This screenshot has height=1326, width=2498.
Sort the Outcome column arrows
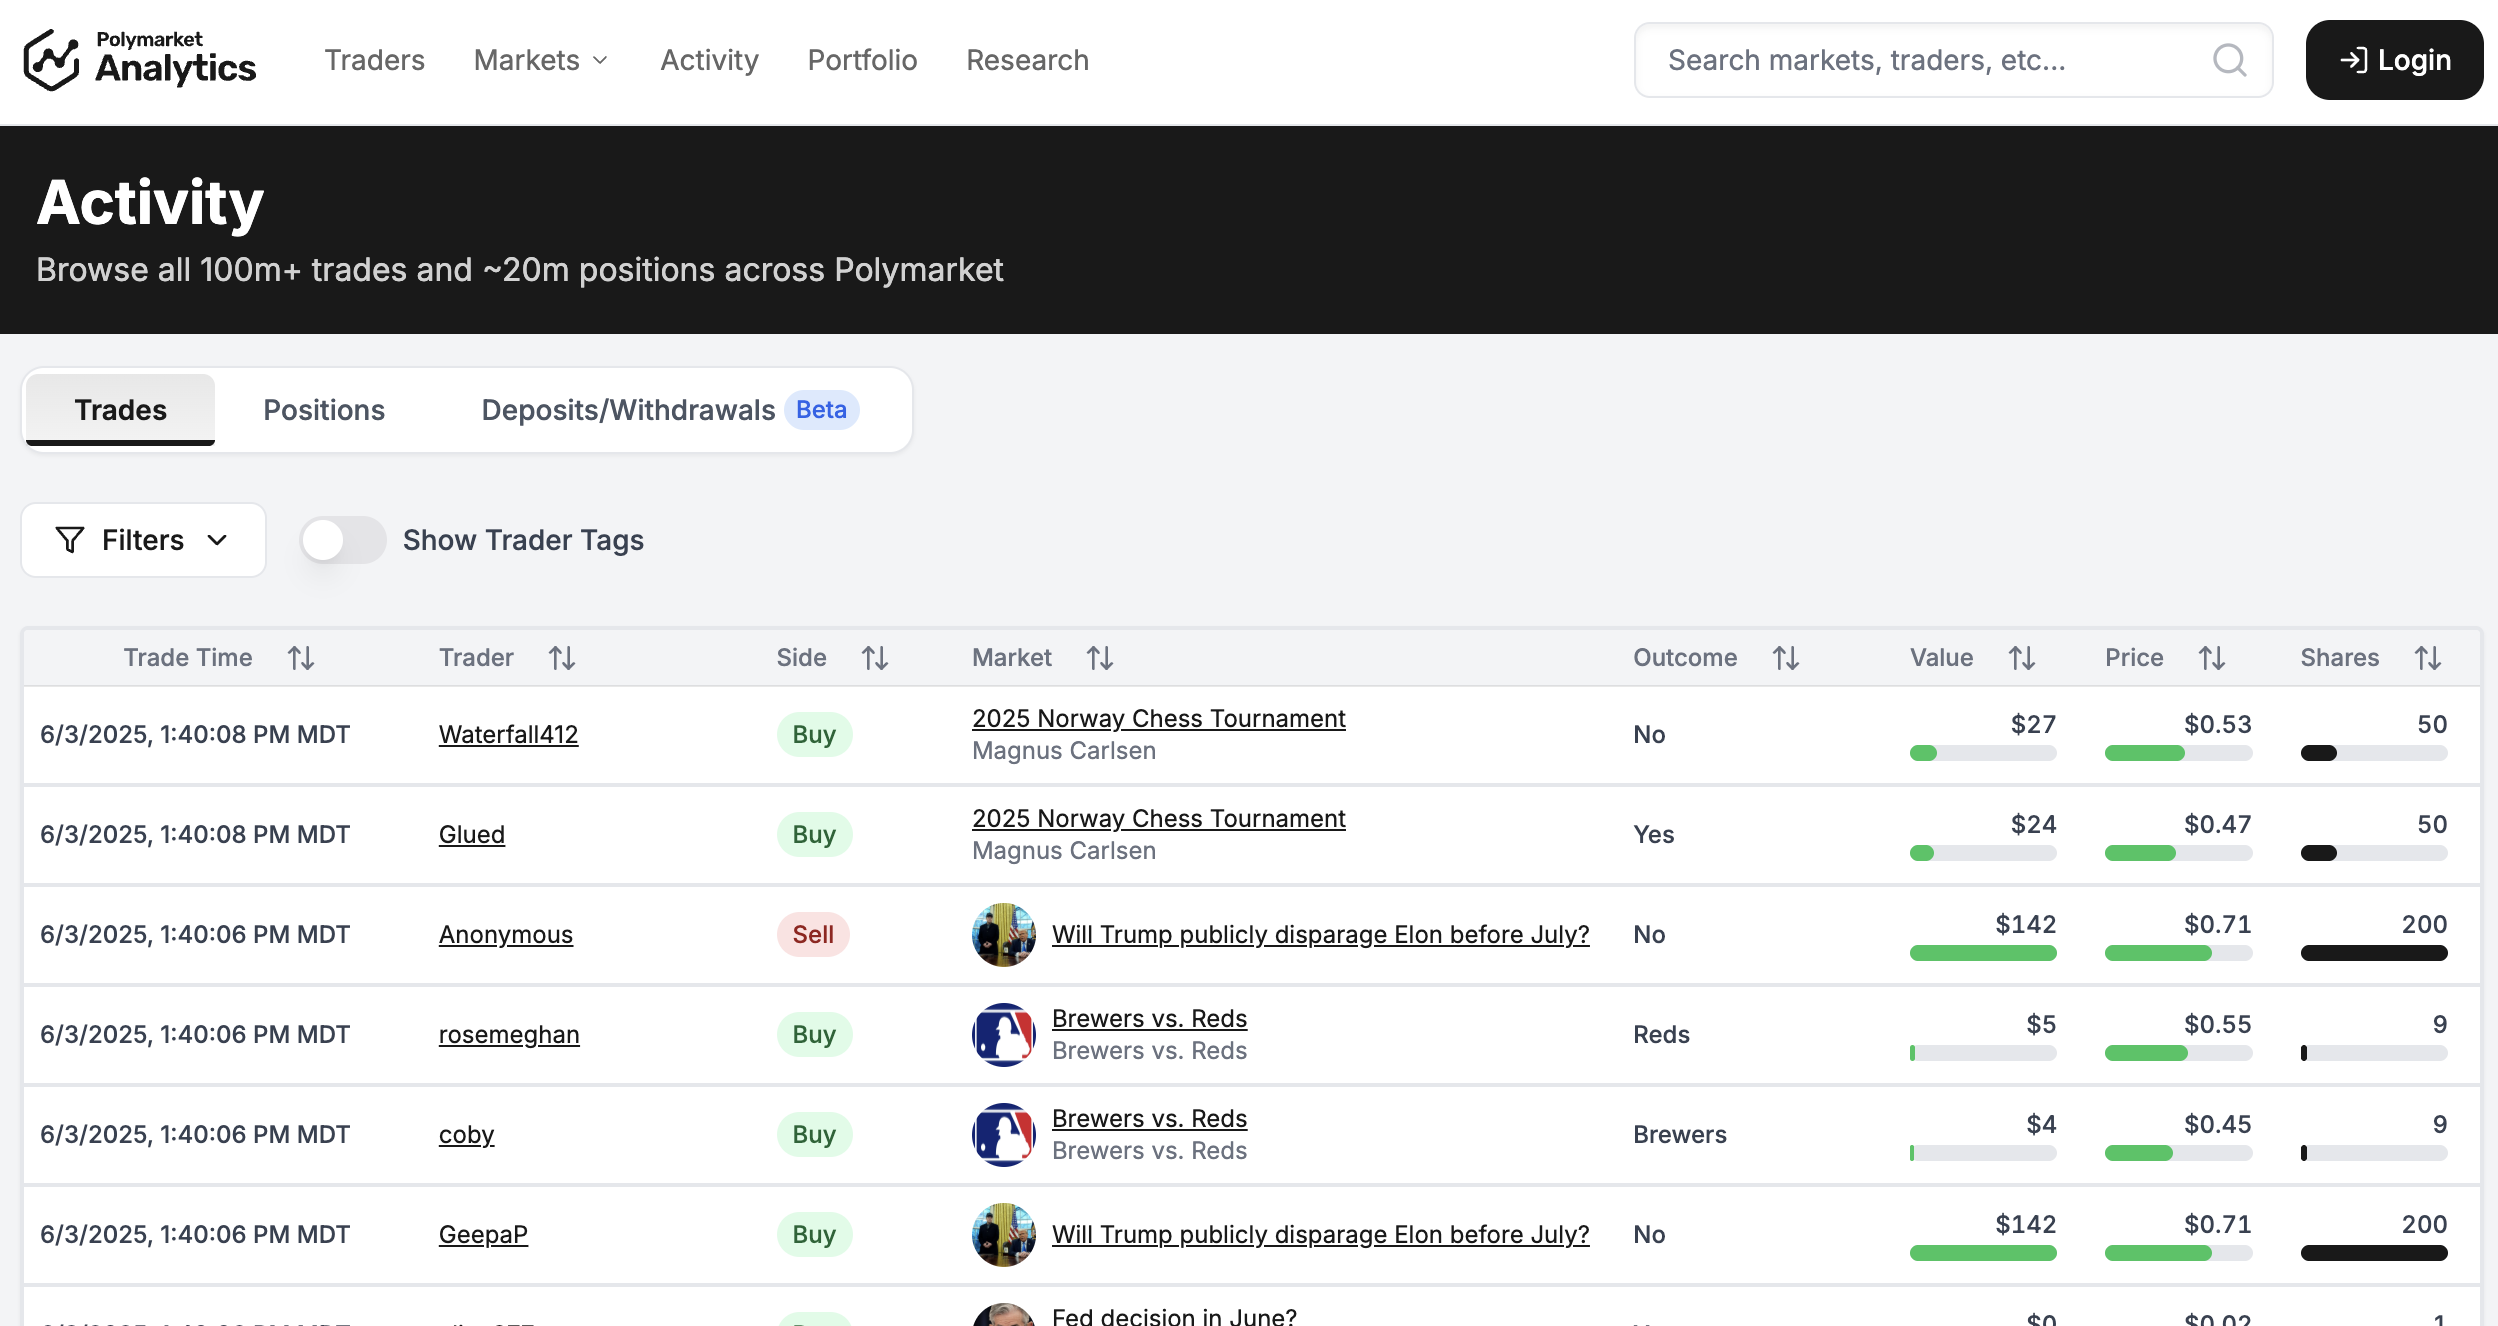(x=1786, y=658)
